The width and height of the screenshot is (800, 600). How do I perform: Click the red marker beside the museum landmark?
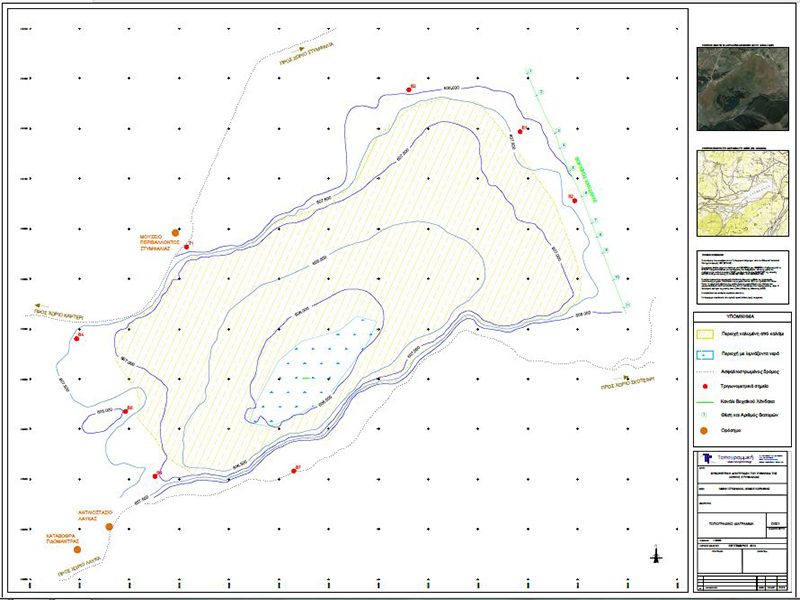(x=186, y=247)
